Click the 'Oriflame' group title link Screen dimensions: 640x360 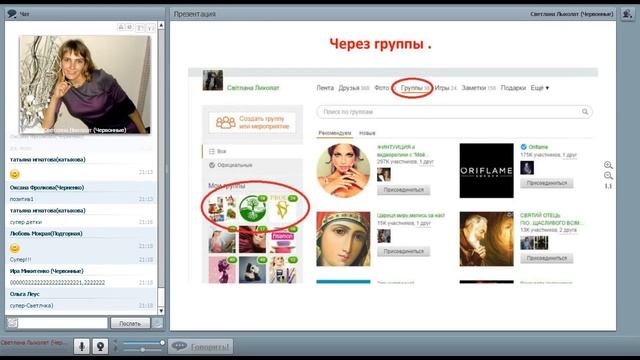click(538, 147)
